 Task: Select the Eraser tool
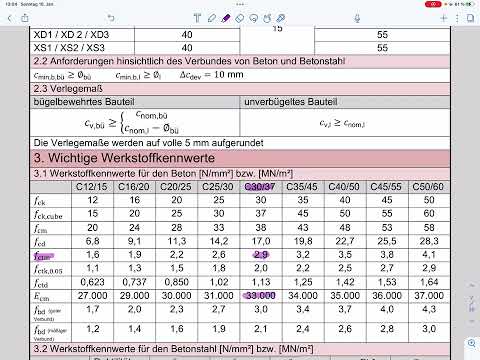[240, 18]
